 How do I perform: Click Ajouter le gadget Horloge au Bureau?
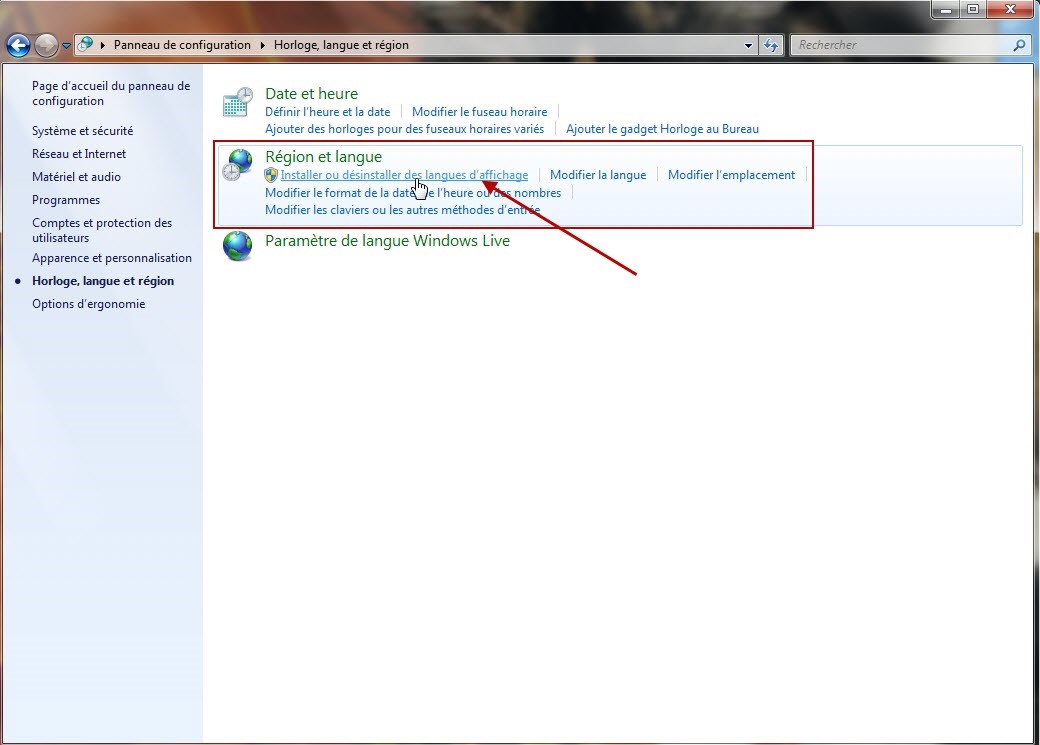tap(662, 128)
